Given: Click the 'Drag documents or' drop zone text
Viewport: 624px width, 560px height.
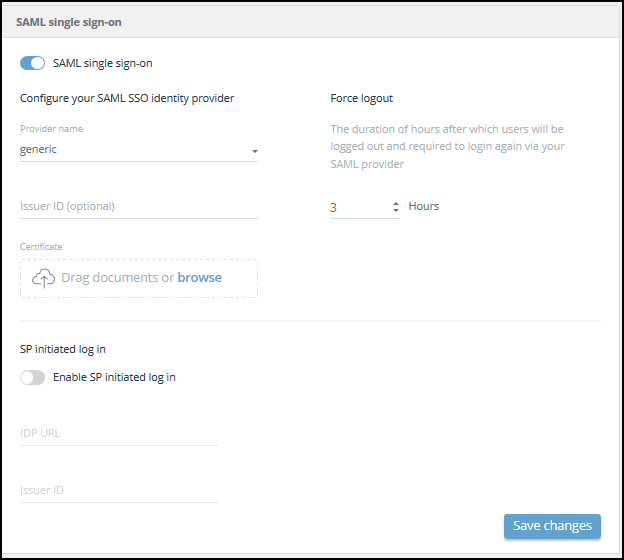Looking at the screenshot, I should pos(117,278).
